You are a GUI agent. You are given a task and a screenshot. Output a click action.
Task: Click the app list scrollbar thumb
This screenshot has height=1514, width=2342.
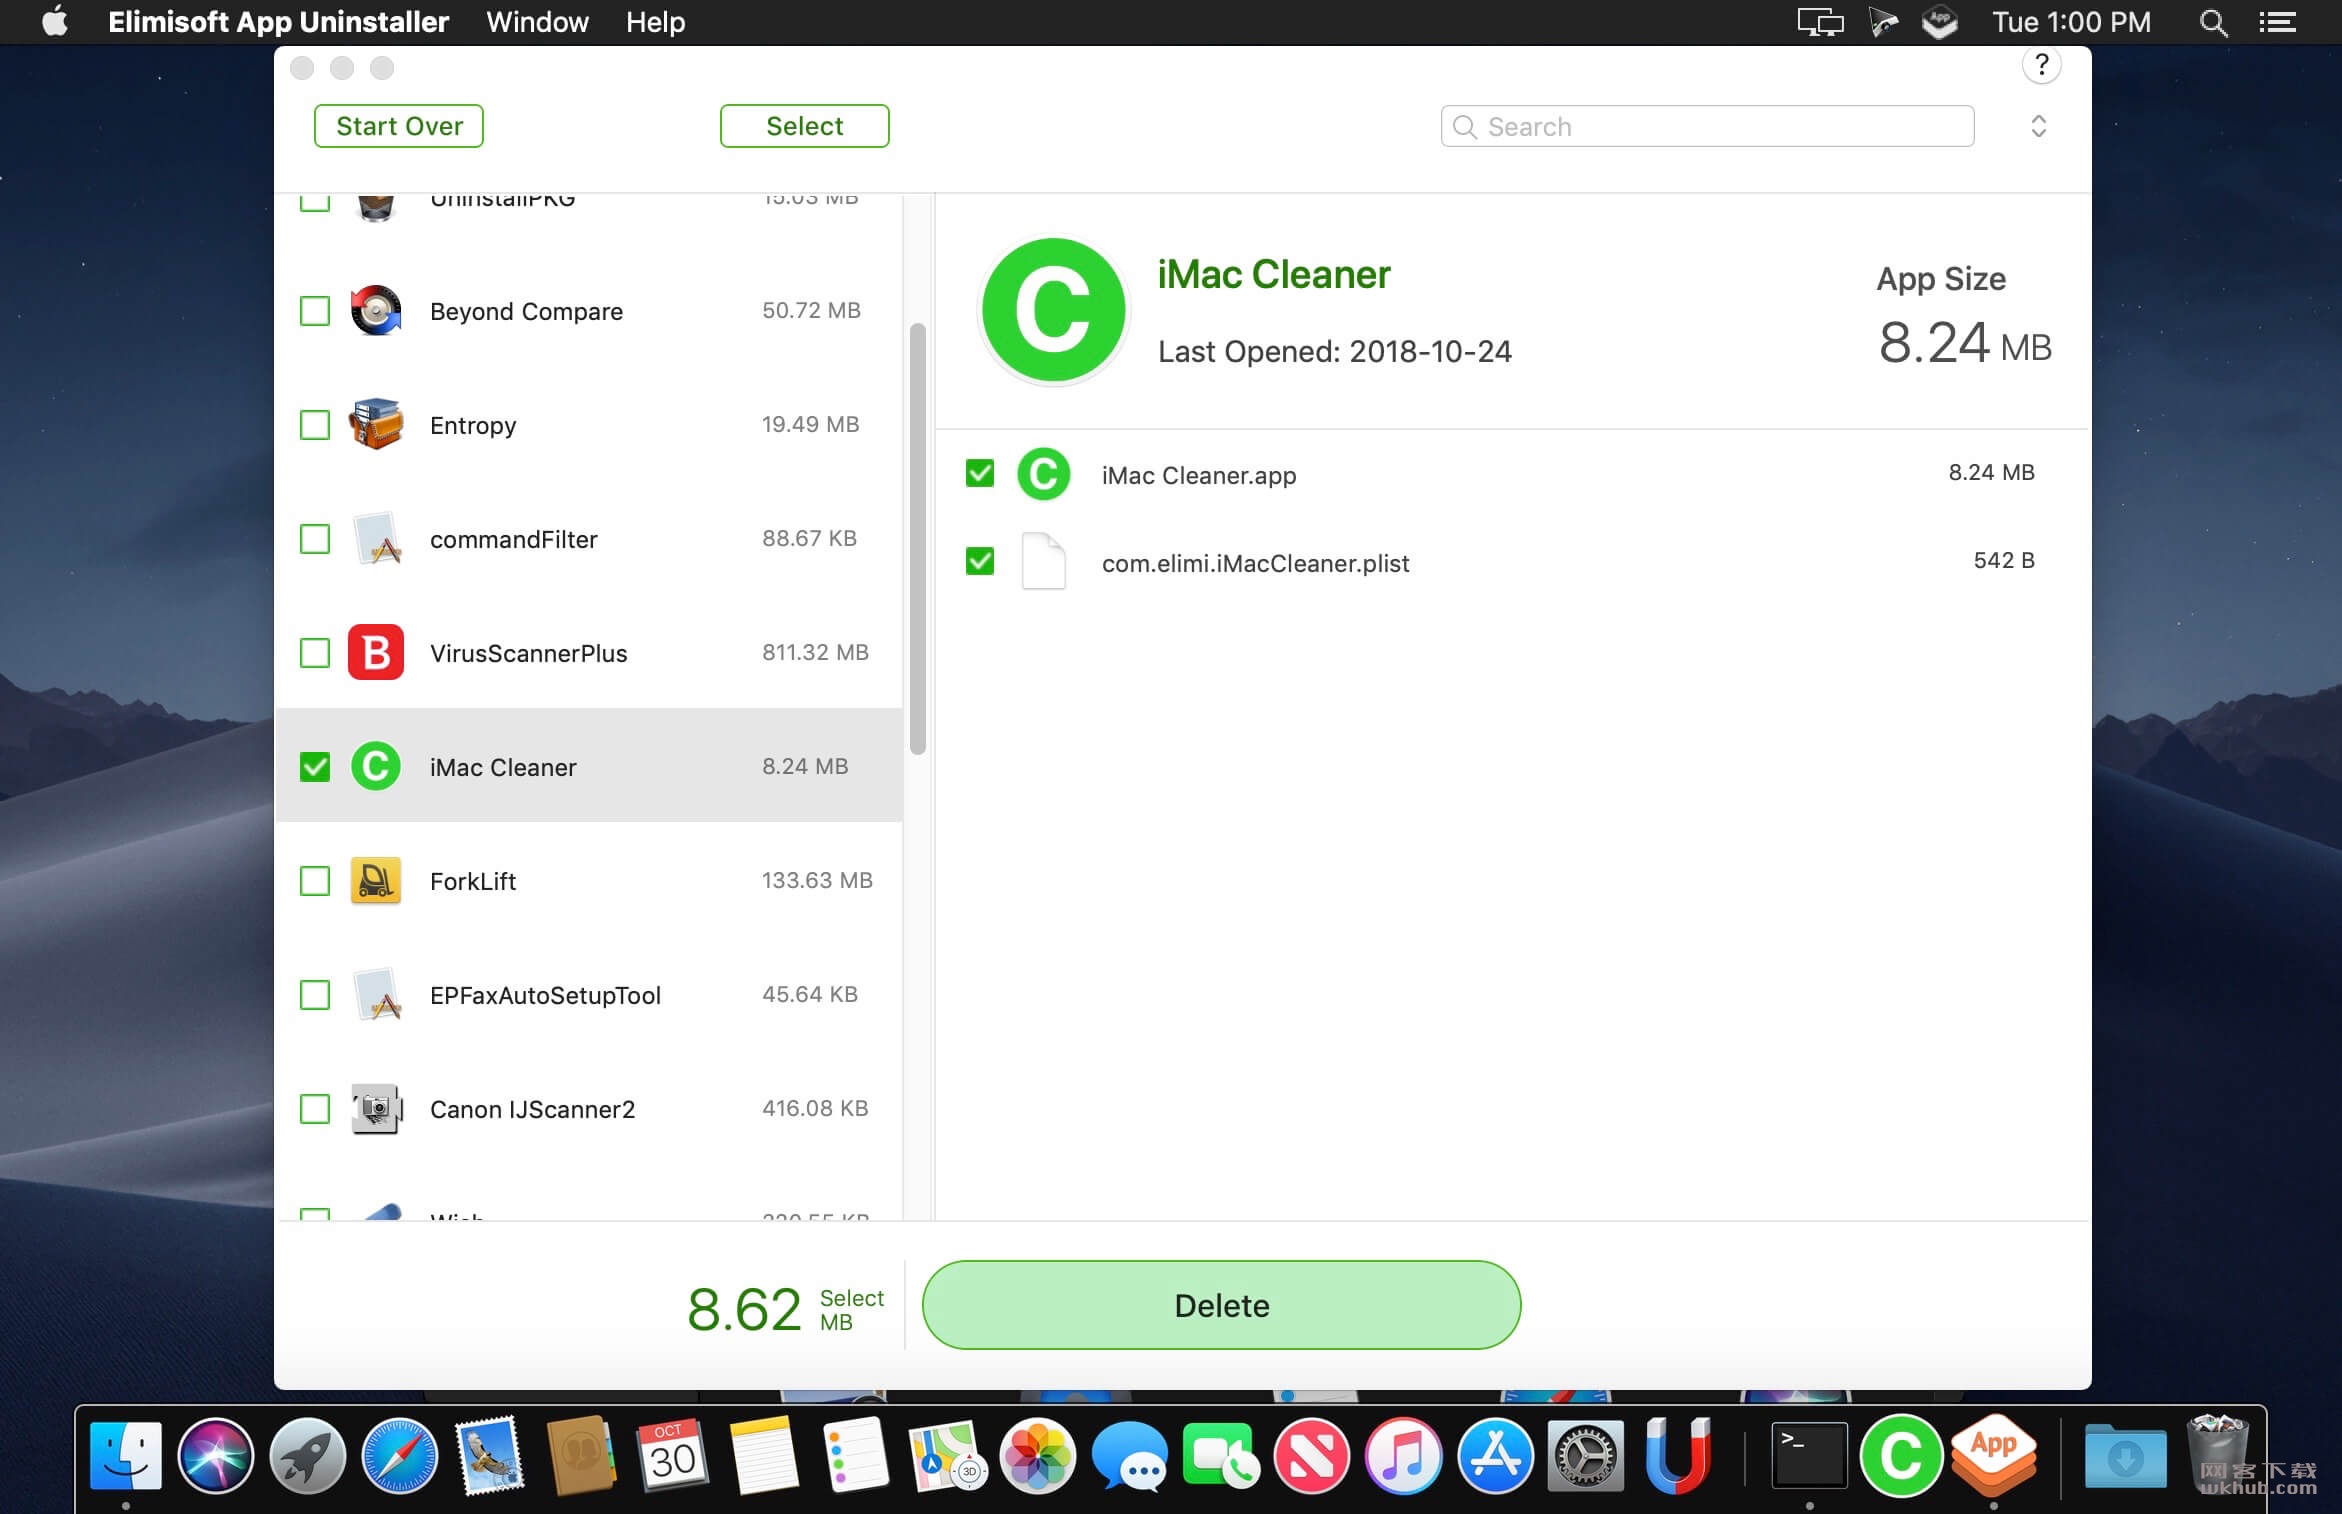pyautogui.click(x=918, y=539)
